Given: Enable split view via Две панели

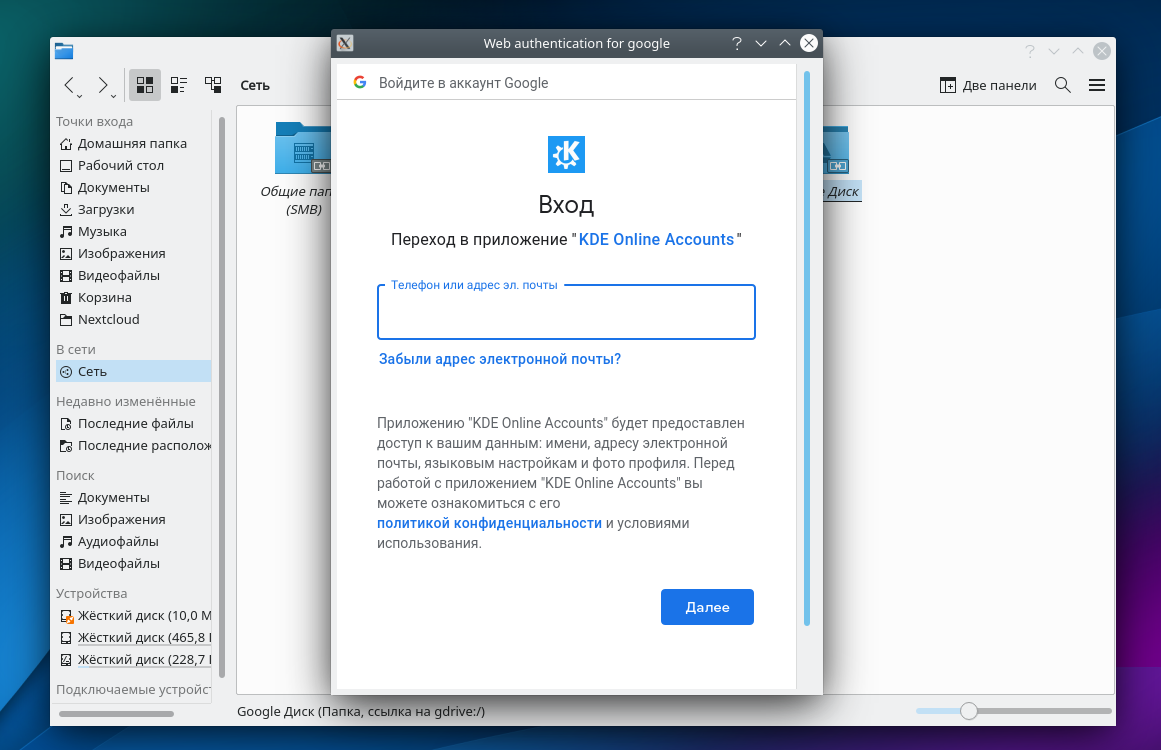Looking at the screenshot, I should (x=988, y=85).
